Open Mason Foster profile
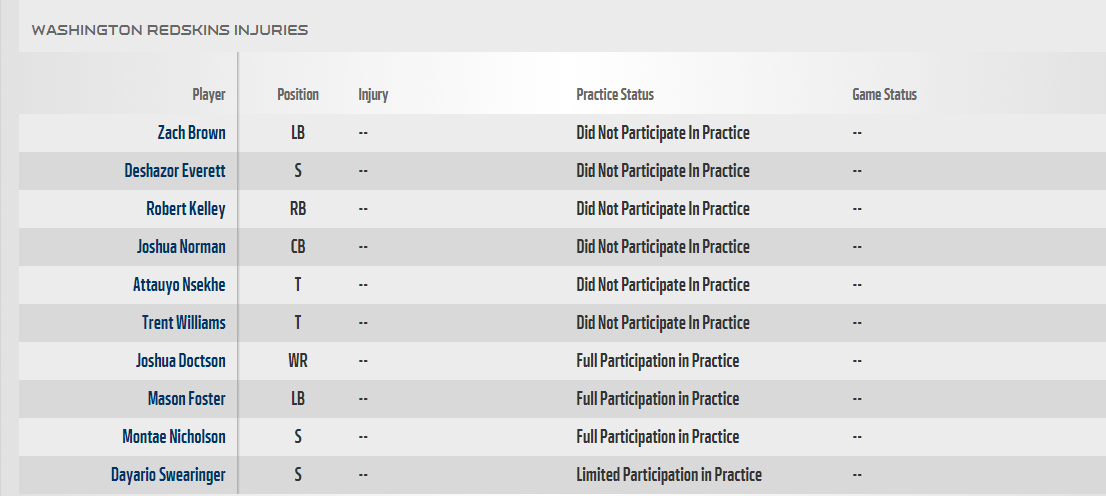Image resolution: width=1106 pixels, height=496 pixels. [186, 399]
